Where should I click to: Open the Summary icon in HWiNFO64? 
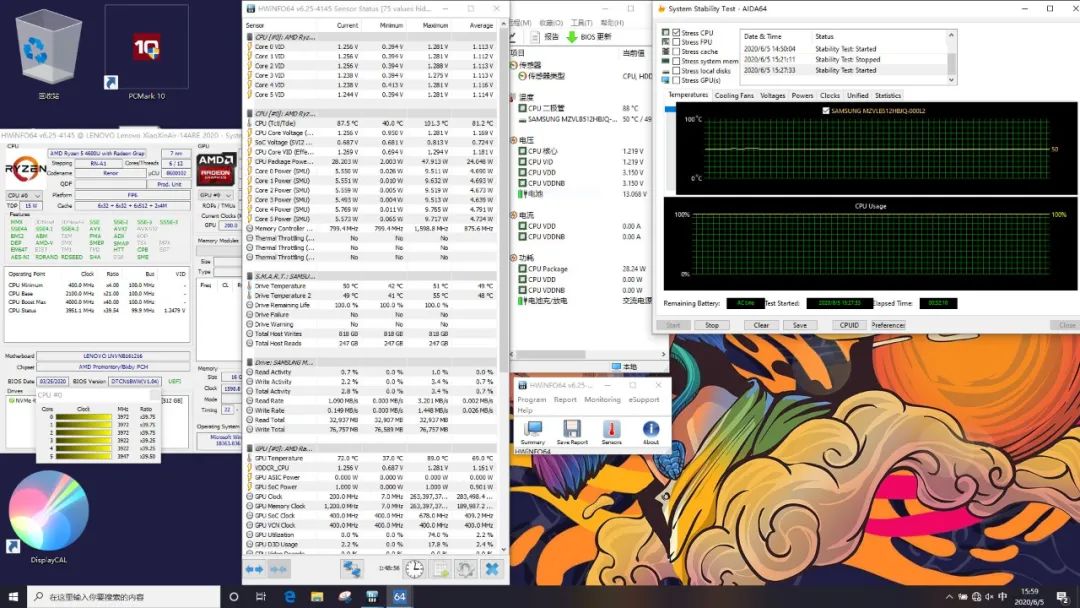532,430
